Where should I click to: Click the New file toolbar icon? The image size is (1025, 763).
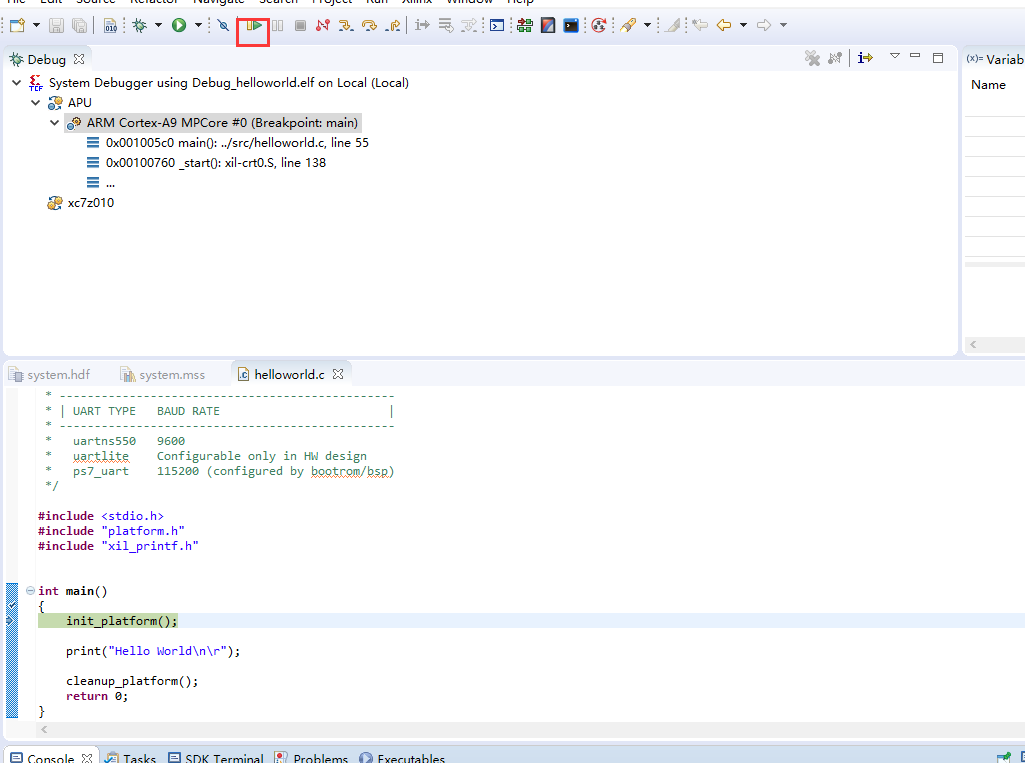point(17,25)
